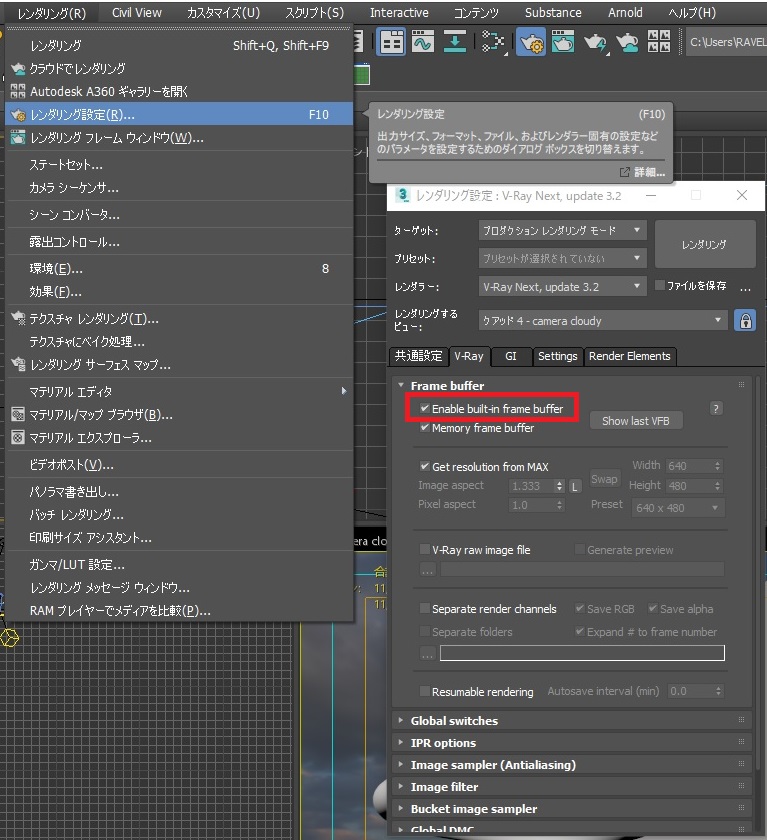The width and height of the screenshot is (767, 840).
Task: Open the view to render dropdown
Action: (603, 320)
